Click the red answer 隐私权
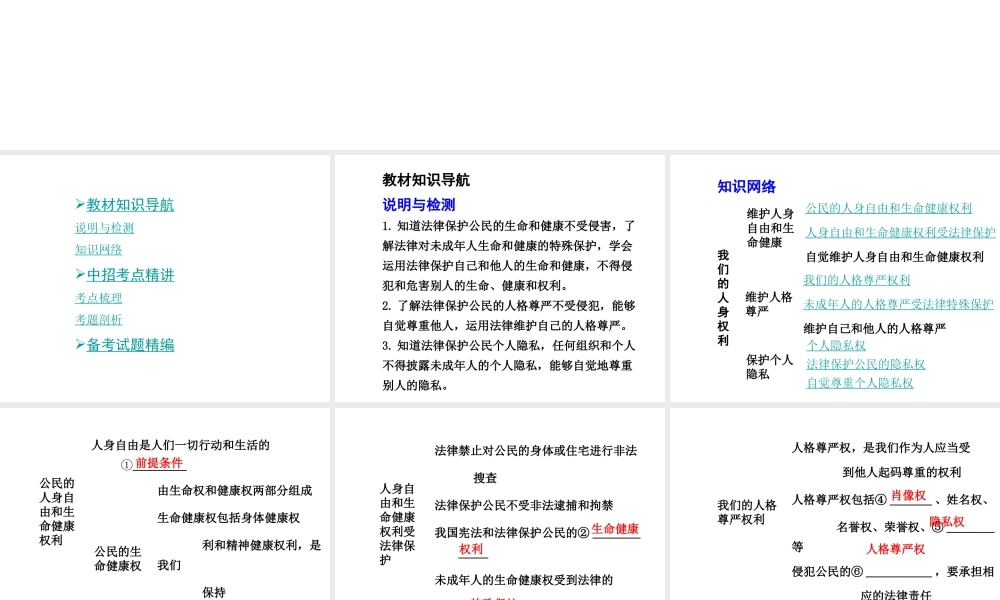The width and height of the screenshot is (1000, 600). point(947,522)
